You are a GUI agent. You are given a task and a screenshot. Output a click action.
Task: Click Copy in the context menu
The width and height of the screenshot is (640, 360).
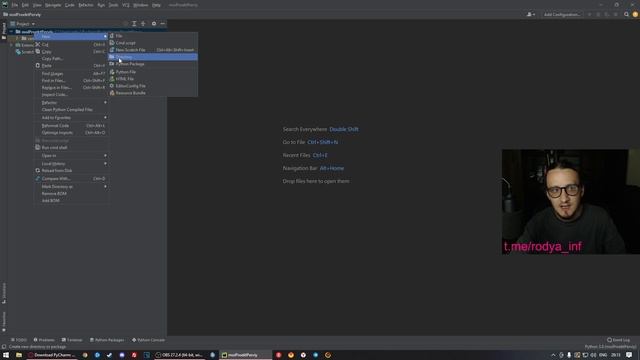(x=71, y=52)
